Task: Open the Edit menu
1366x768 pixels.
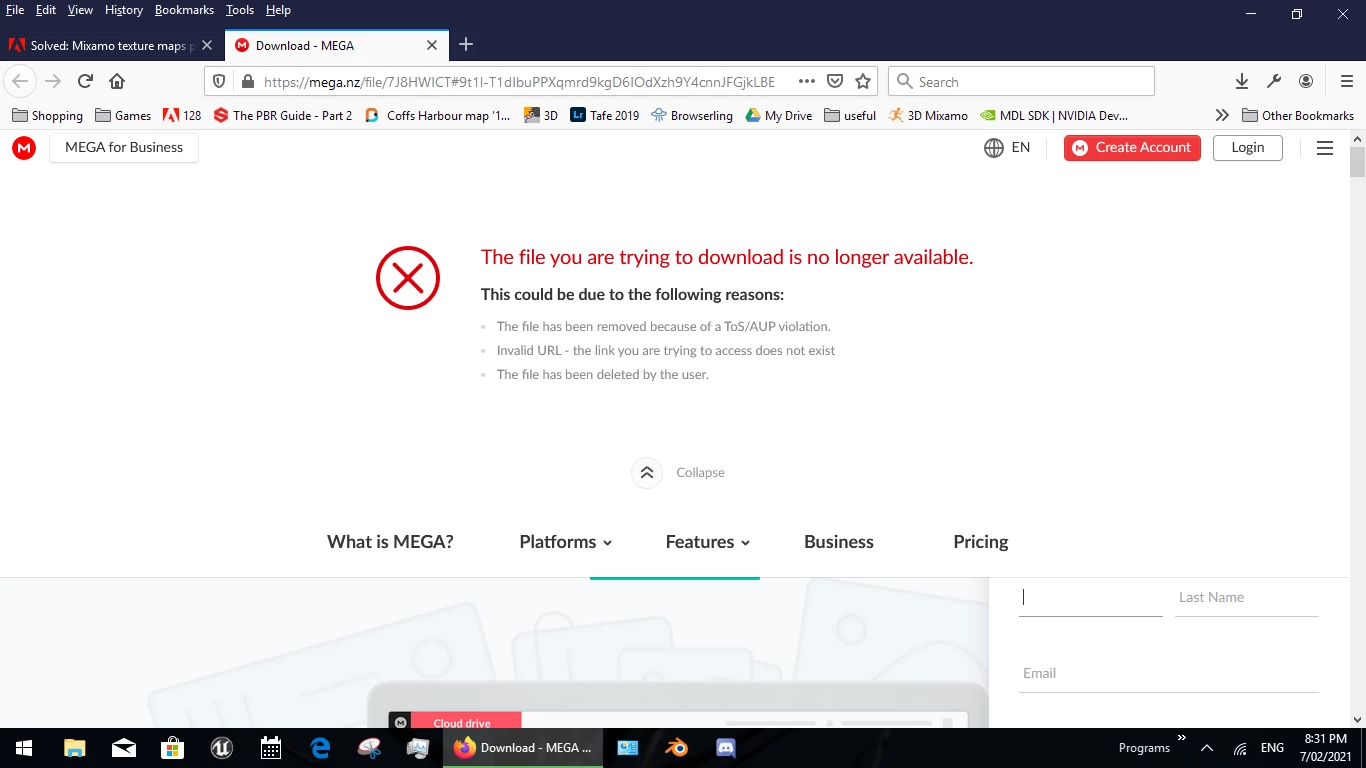Action: click(46, 10)
